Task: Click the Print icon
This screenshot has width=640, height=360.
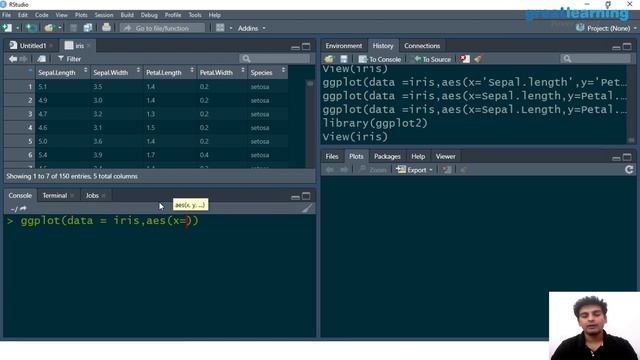Action: (106, 28)
